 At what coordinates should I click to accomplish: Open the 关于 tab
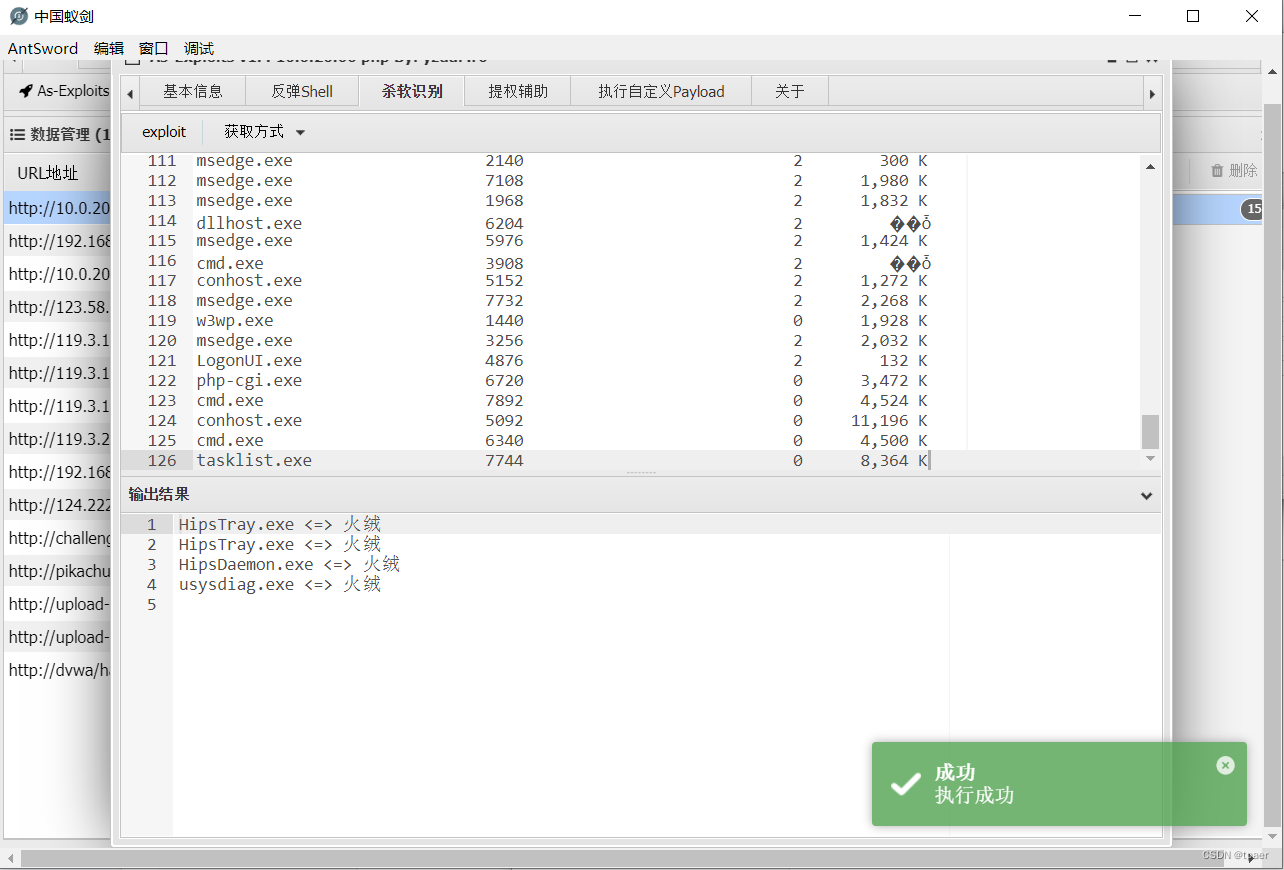pos(790,91)
